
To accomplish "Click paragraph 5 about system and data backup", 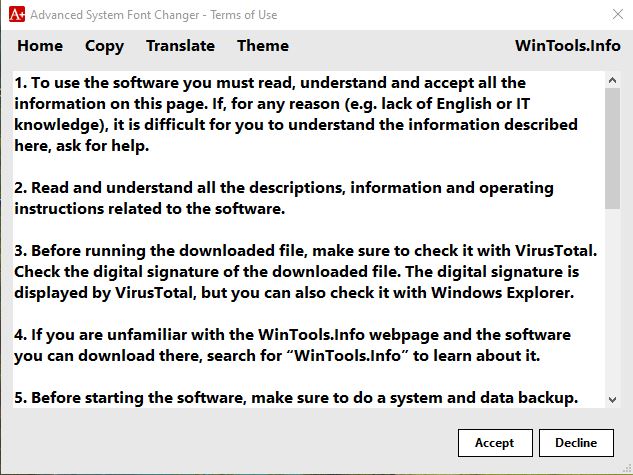I will point(295,397).
